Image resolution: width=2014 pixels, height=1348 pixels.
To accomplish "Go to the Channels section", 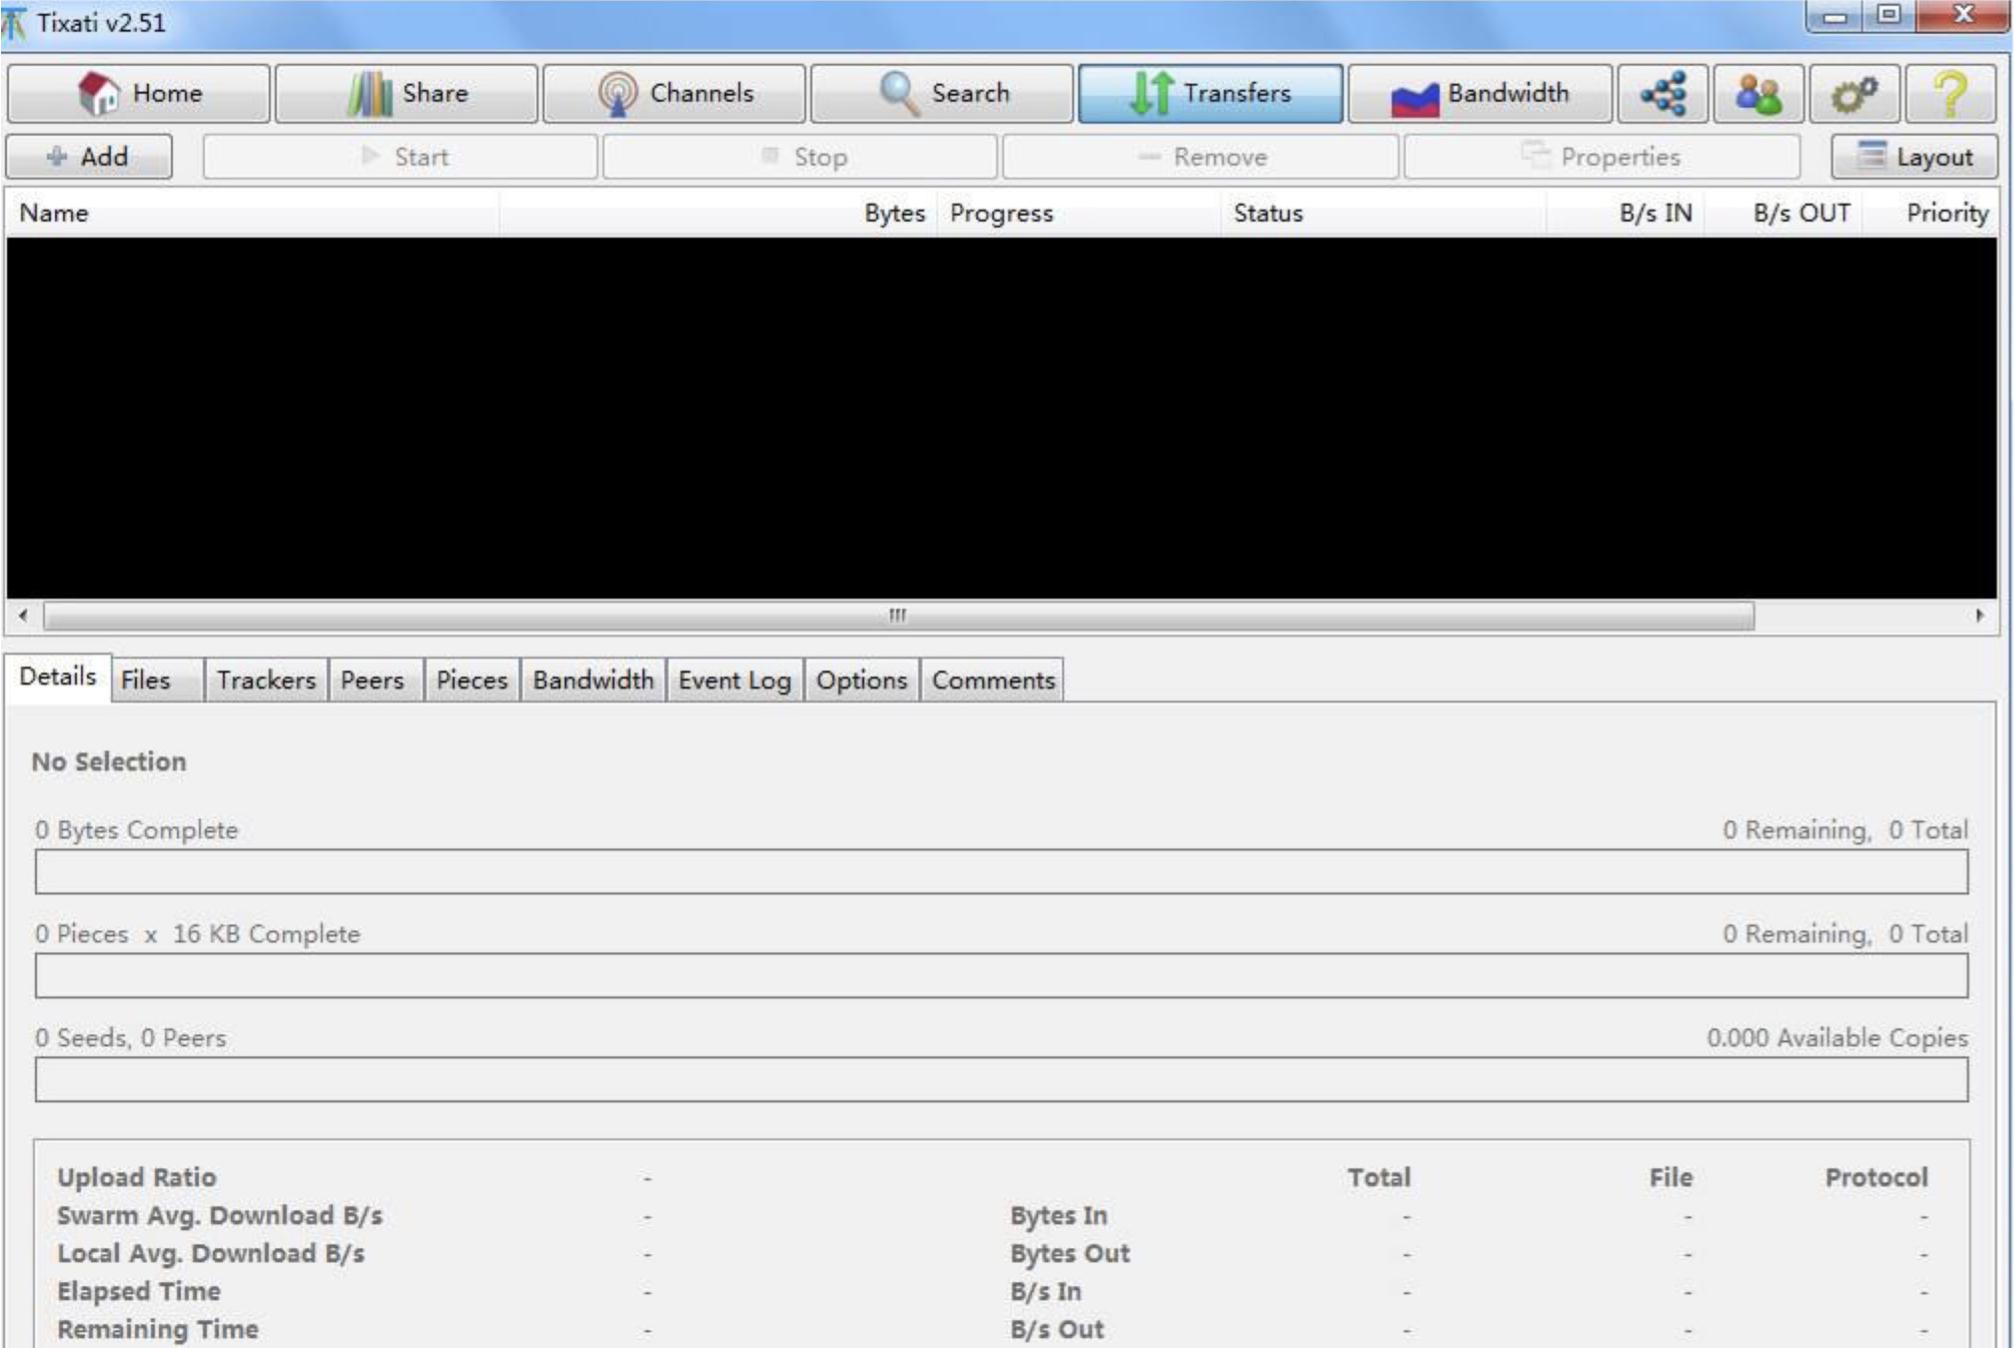I will point(674,93).
